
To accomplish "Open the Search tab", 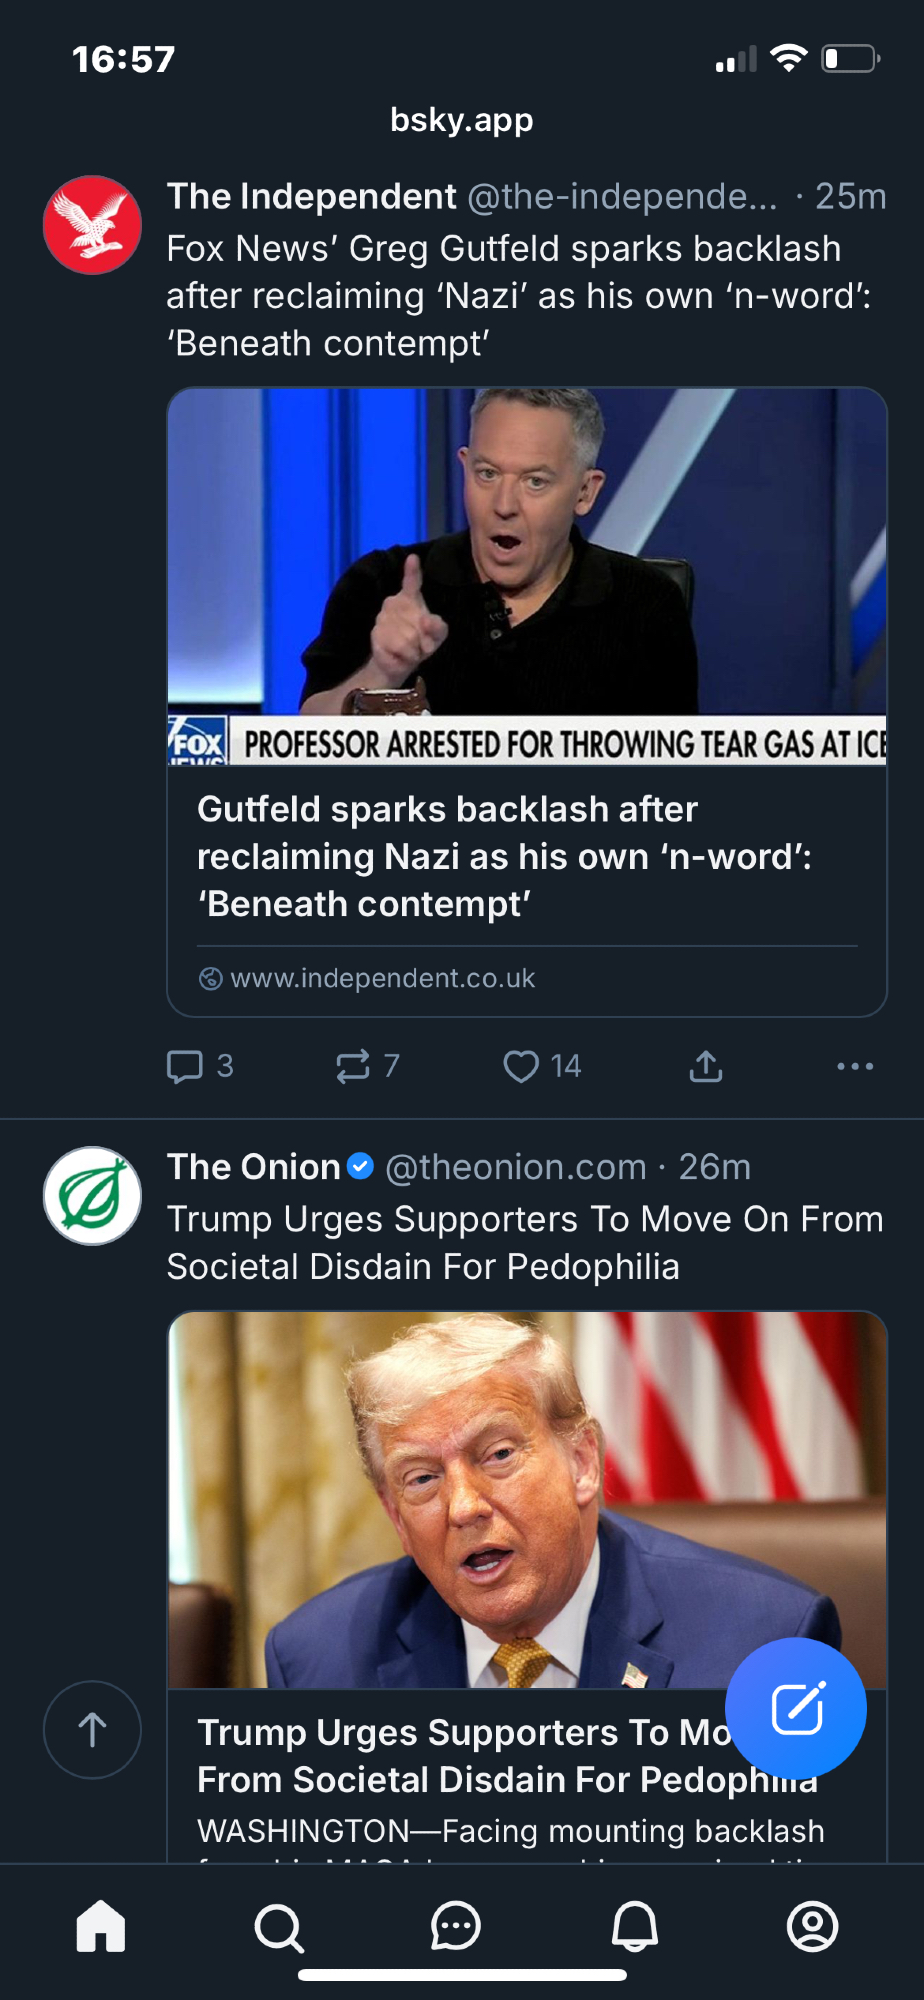I will pos(279,1926).
